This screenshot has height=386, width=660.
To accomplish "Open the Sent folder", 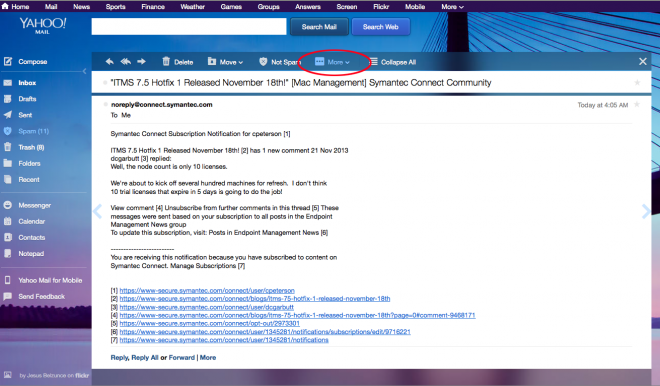I will coord(25,115).
